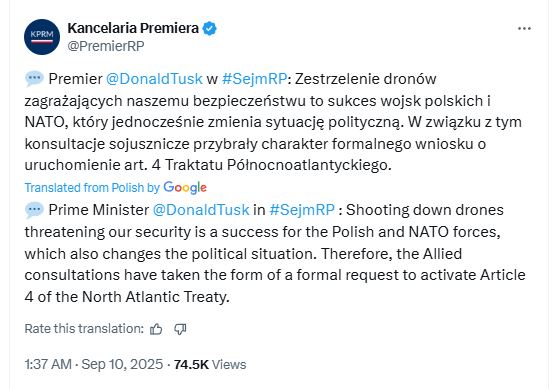Open @DonaldTusk mention in Polish text
This screenshot has width=555, height=389.
pyautogui.click(x=154, y=79)
